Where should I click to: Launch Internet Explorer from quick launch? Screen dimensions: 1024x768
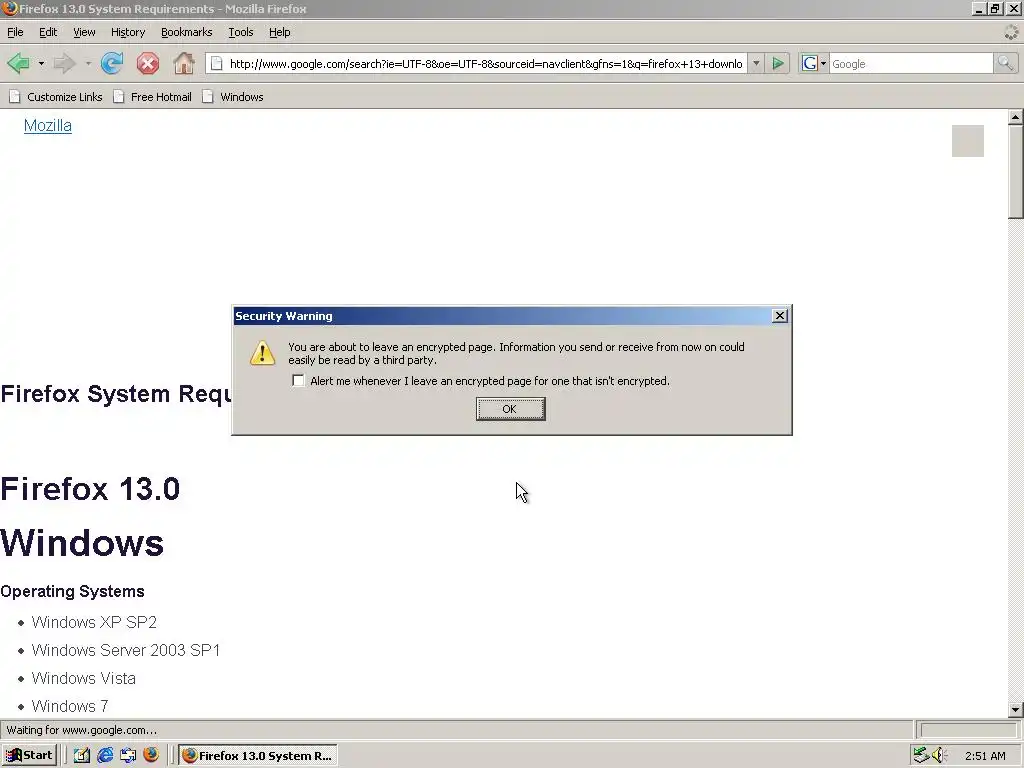click(104, 755)
